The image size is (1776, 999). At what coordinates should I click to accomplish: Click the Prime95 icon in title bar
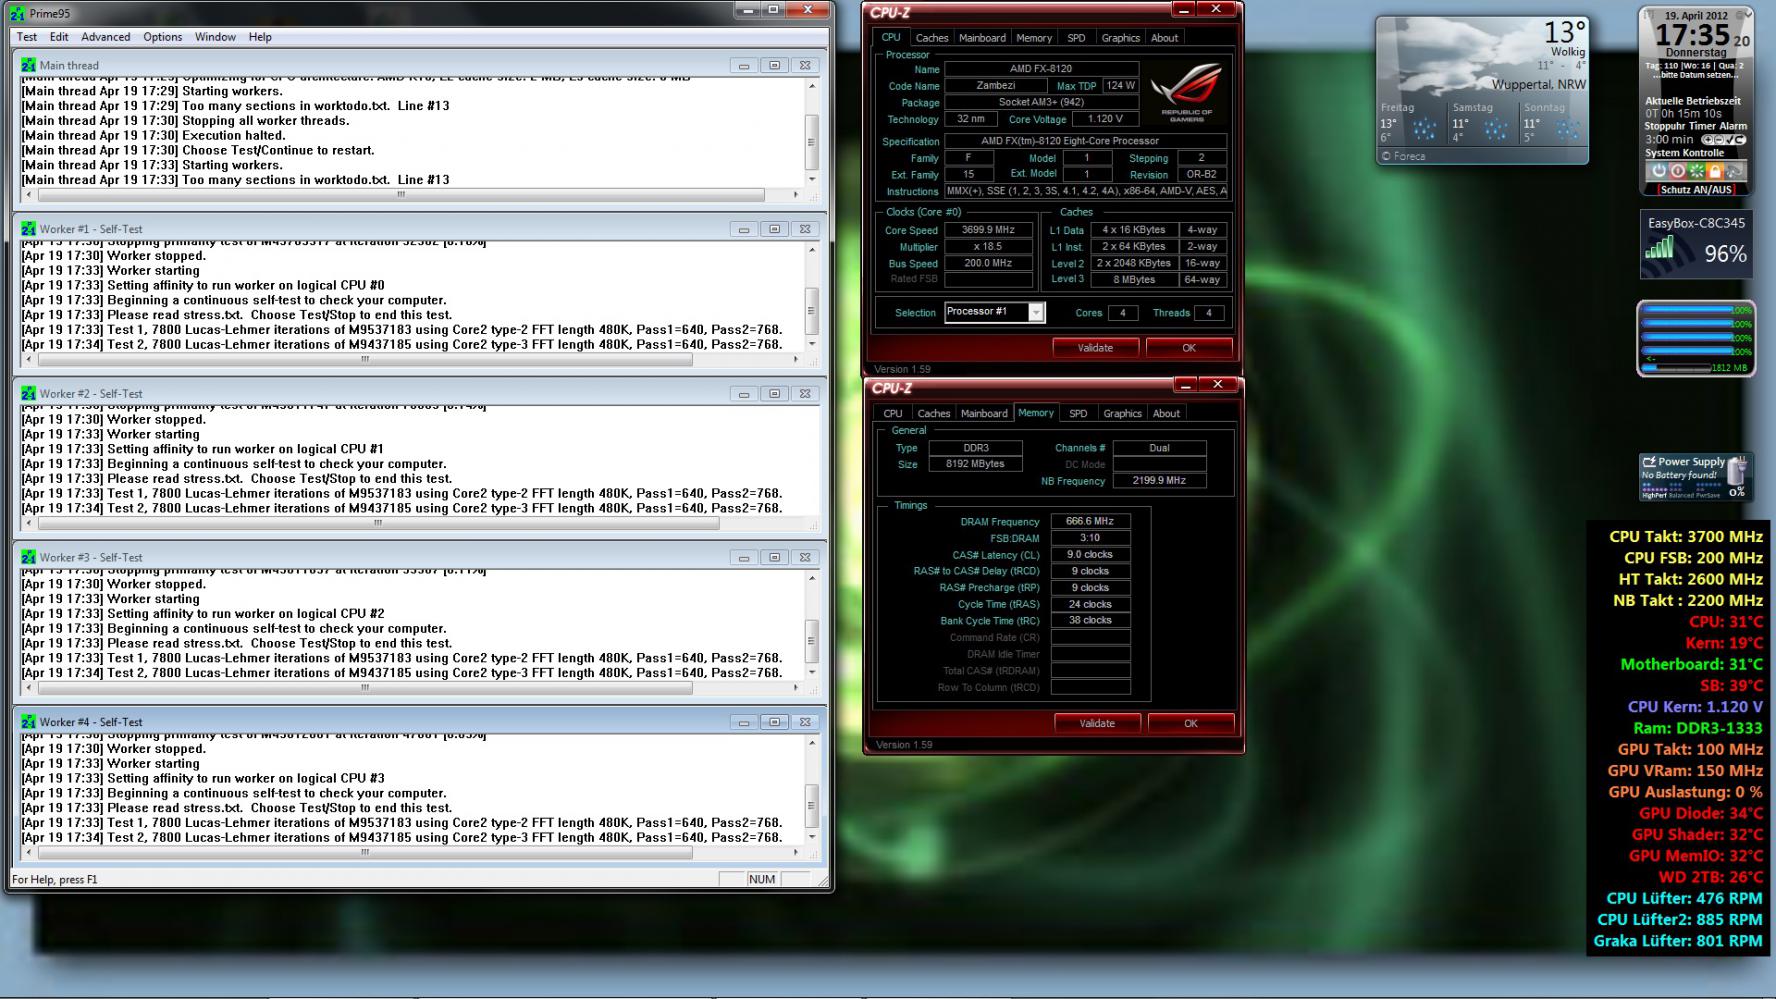pyautogui.click(x=18, y=14)
